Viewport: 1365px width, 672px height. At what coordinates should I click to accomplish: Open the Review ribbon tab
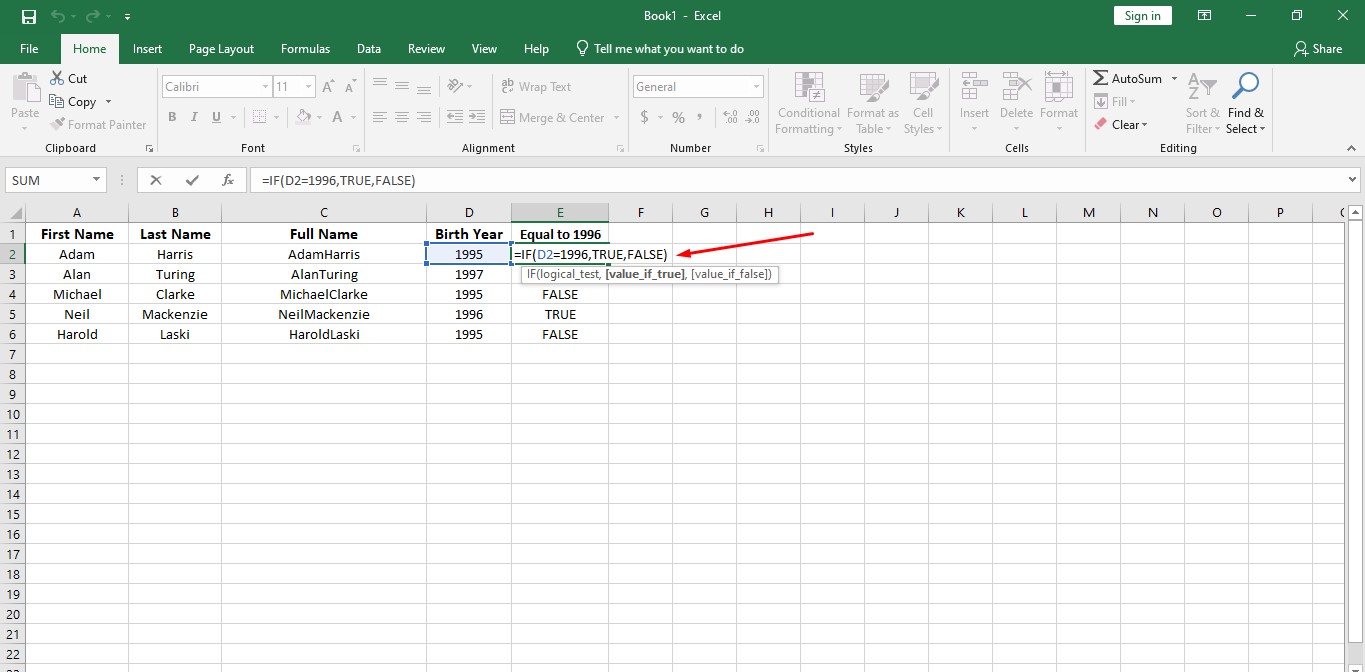[x=426, y=48]
